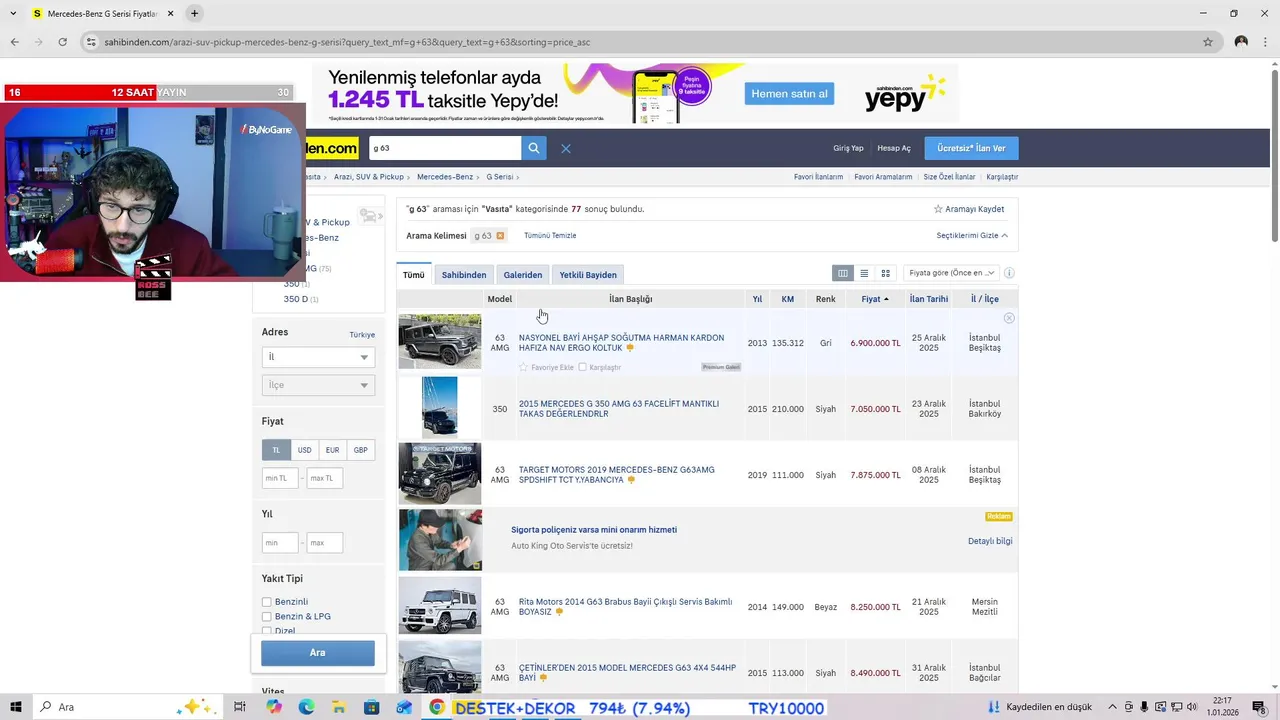Open the TARGET MOTORS 2019 listing title
The image size is (1280, 720).
pyautogui.click(x=616, y=475)
